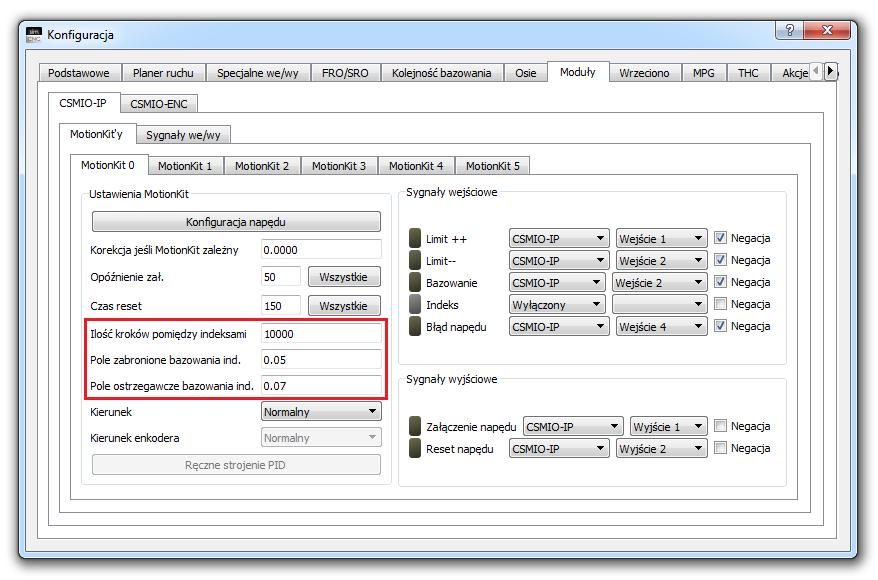This screenshot has width=878, height=580.
Task: Open the Bazowanie module dropdown
Action: coord(557,283)
